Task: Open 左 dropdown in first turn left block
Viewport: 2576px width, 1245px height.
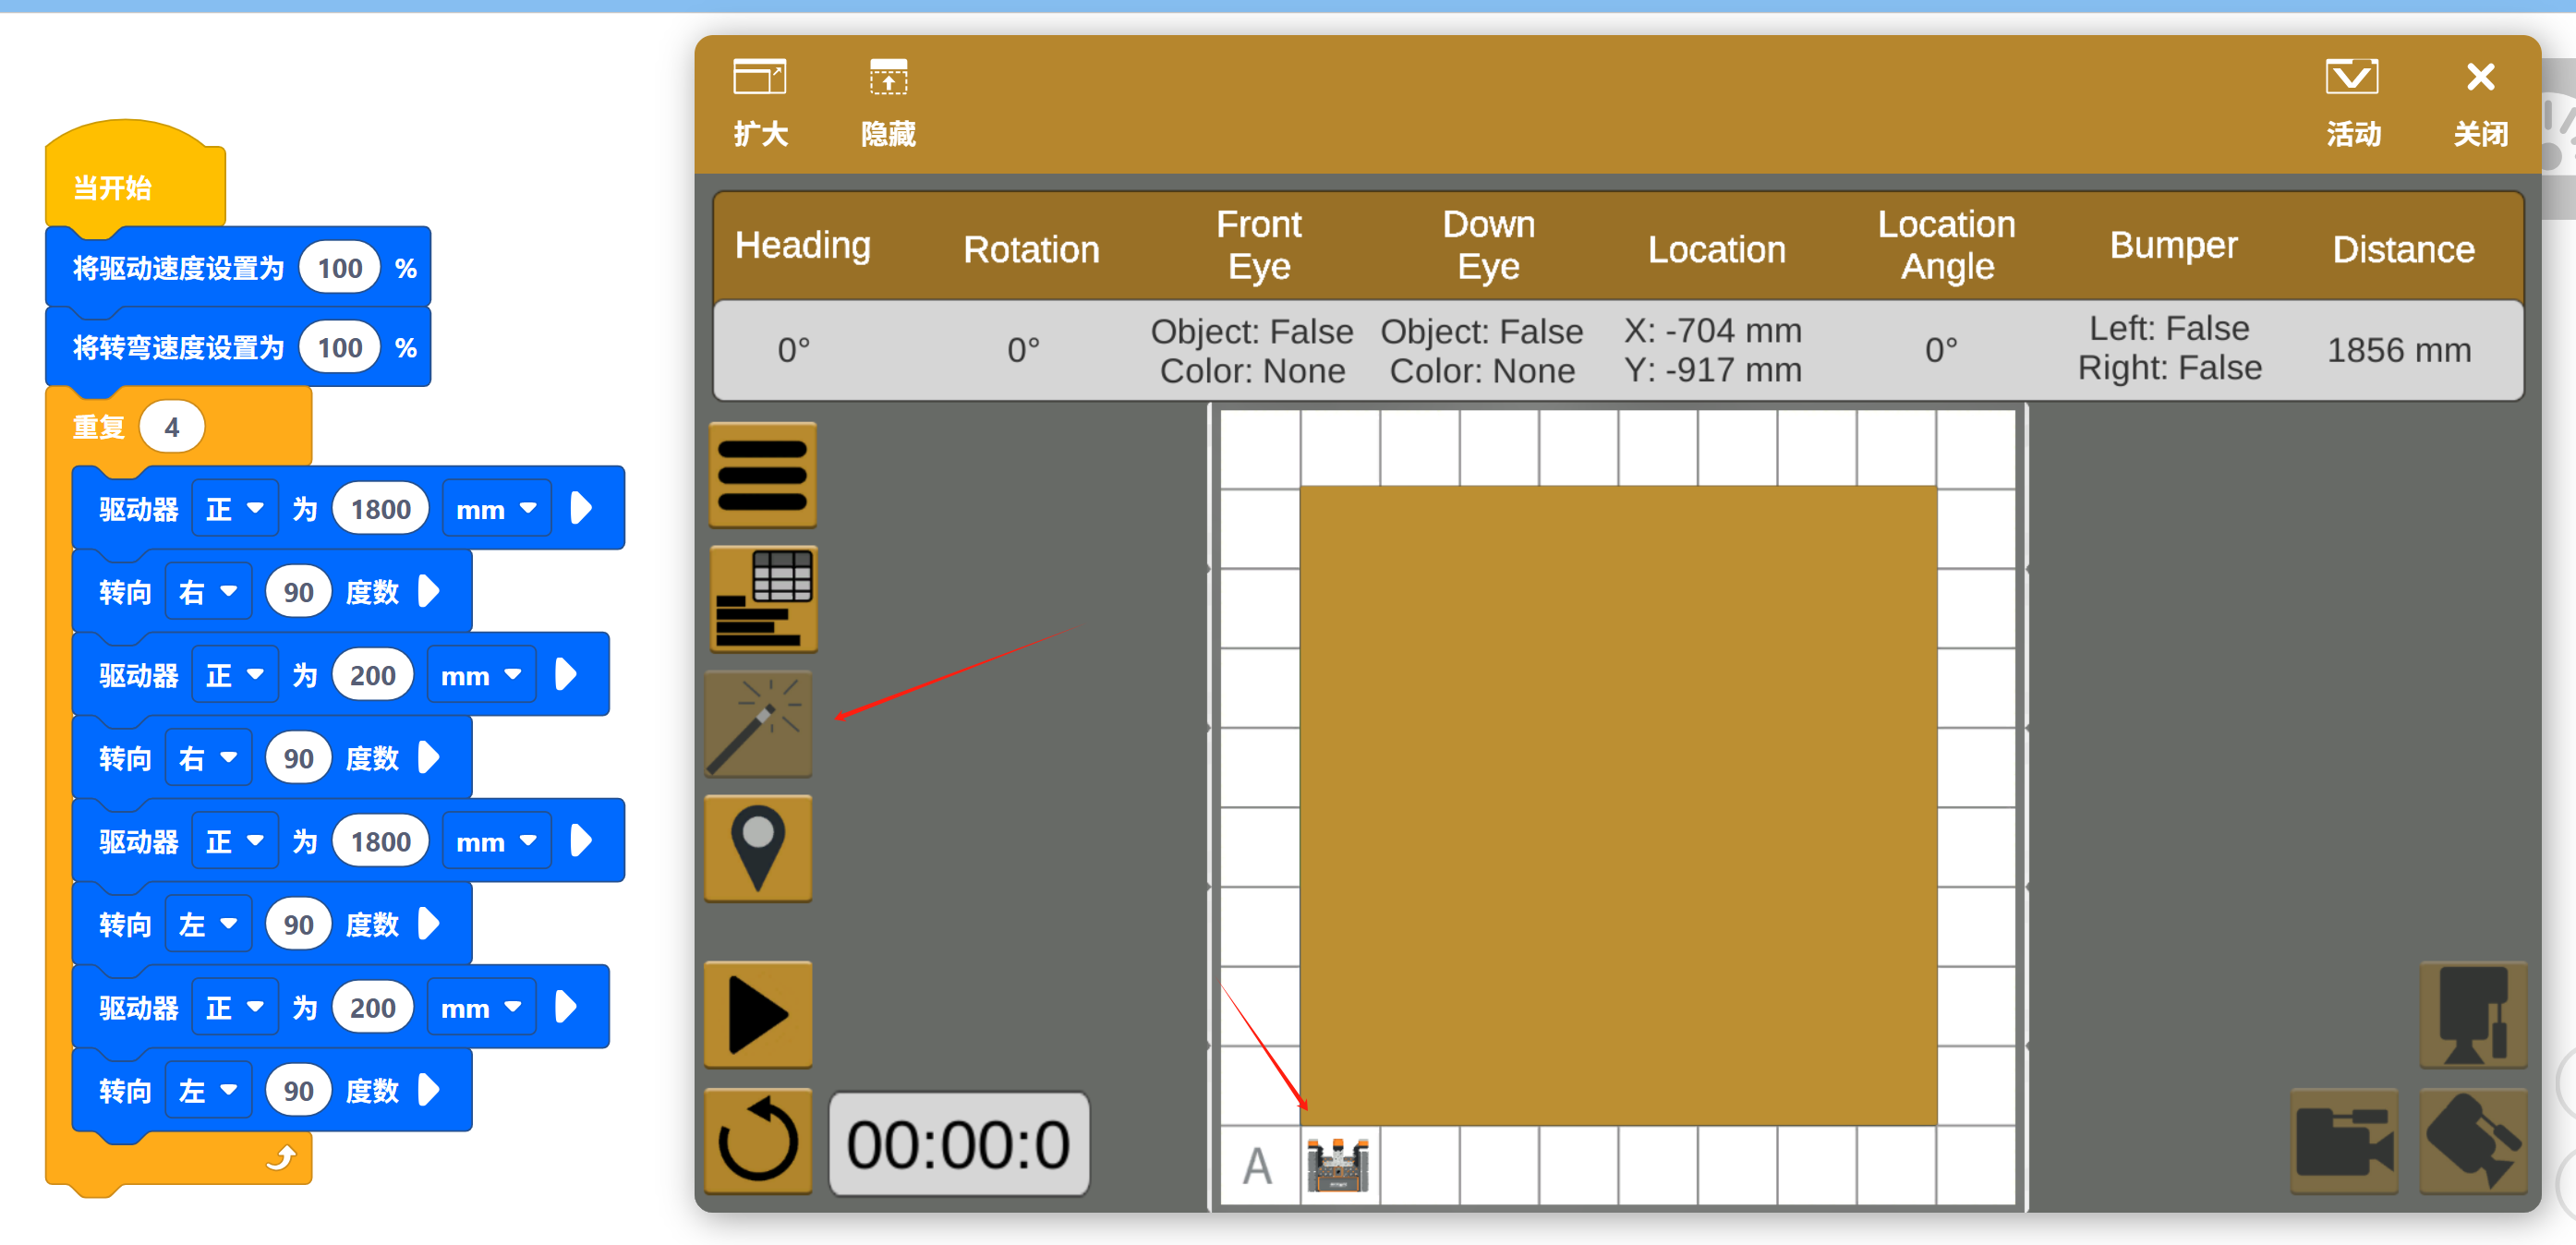Action: pos(207,924)
